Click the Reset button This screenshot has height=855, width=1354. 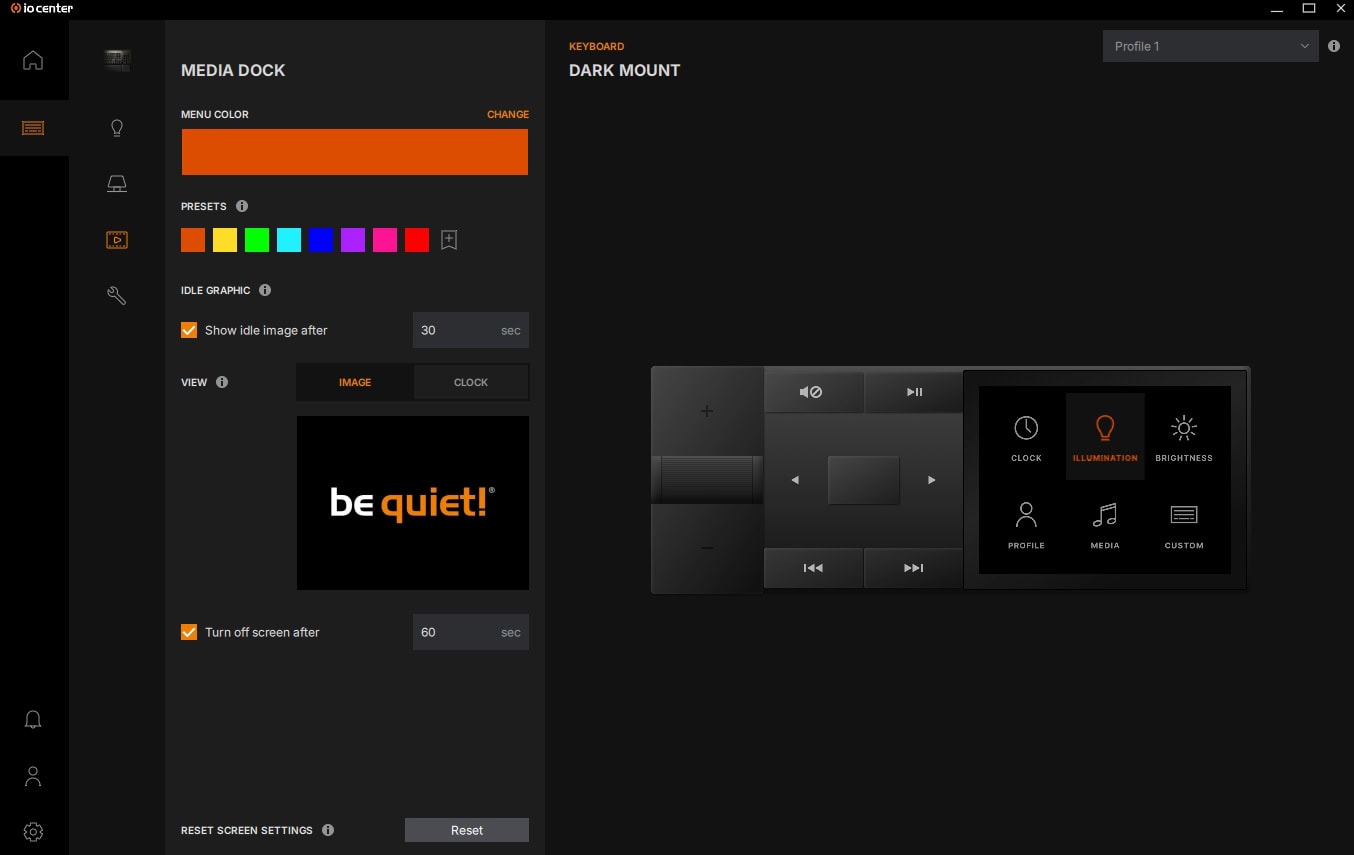[x=466, y=830]
